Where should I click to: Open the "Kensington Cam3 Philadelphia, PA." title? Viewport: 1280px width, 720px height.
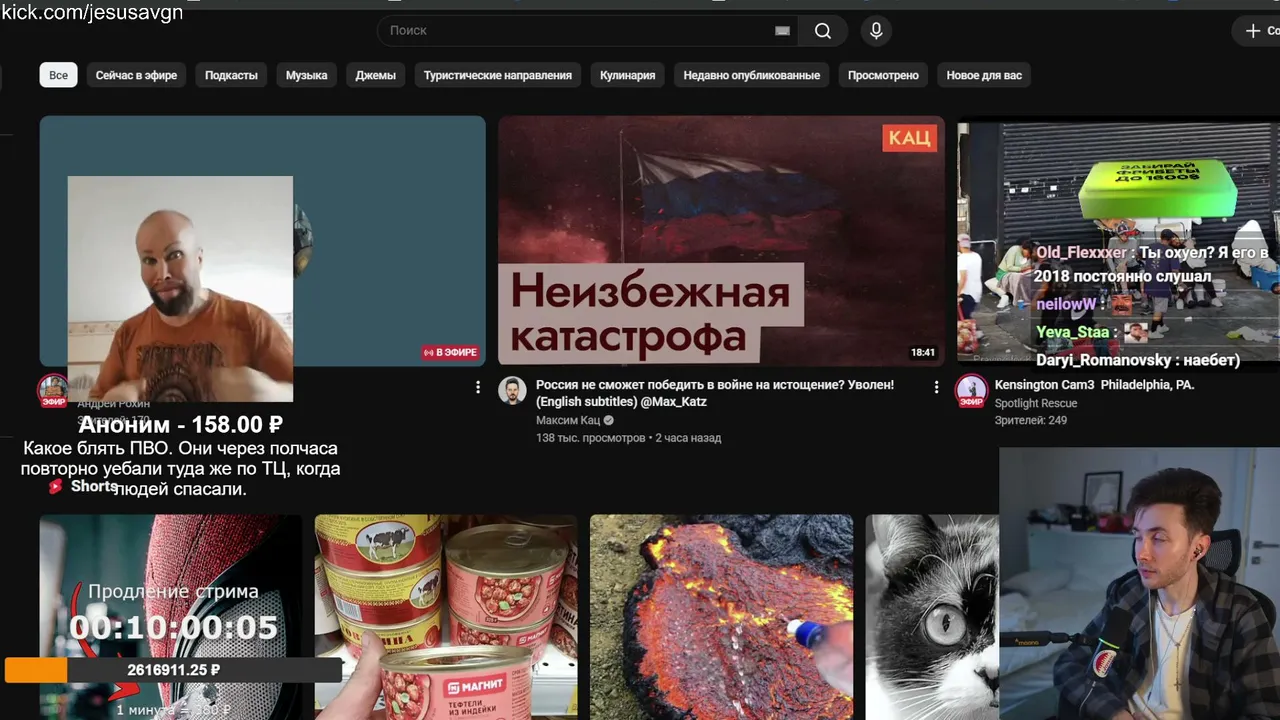pos(1094,385)
